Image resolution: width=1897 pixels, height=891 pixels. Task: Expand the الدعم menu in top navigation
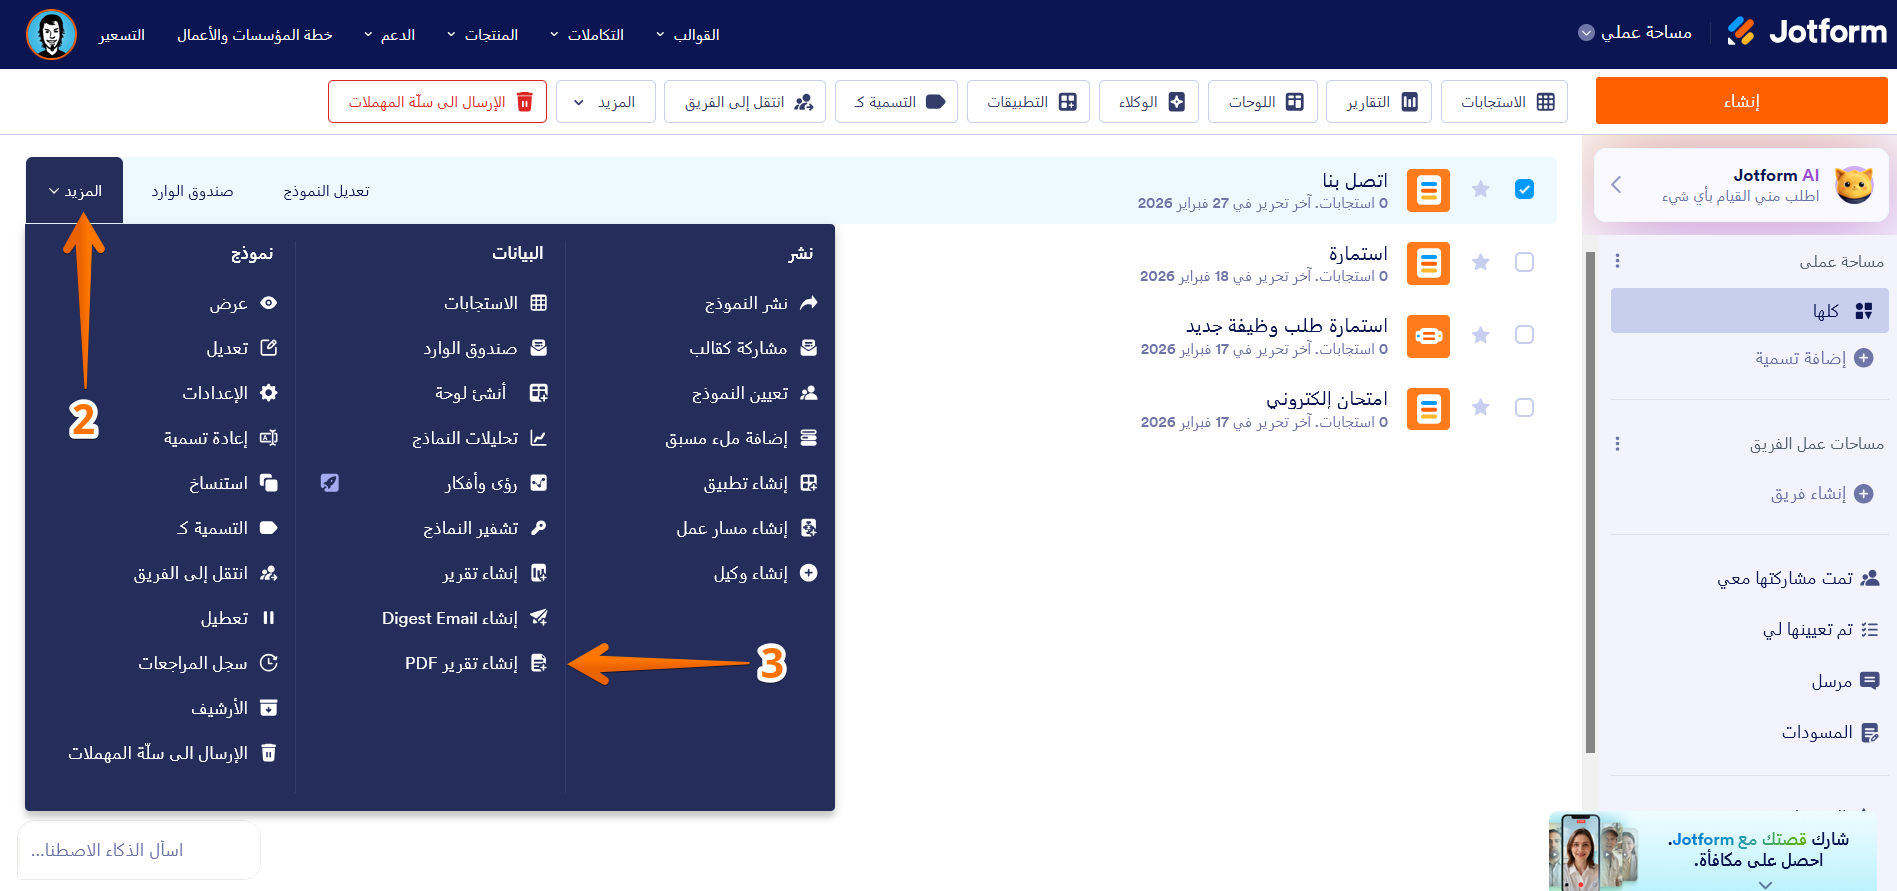(390, 35)
